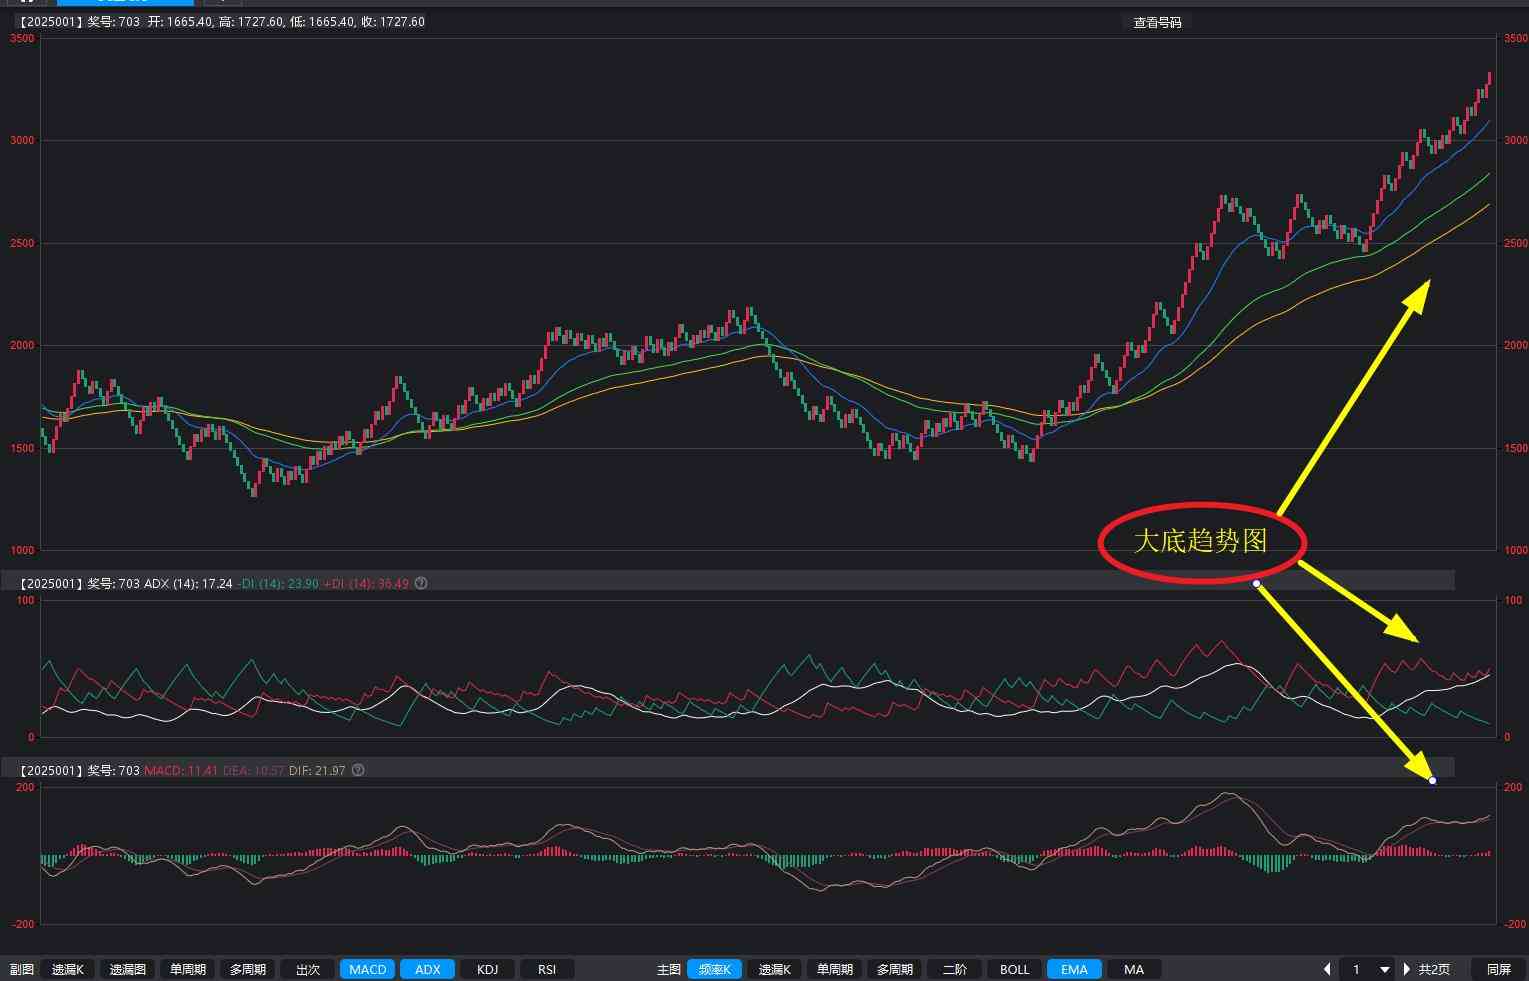Select 遗漏K in the 副图 group

coord(67,969)
